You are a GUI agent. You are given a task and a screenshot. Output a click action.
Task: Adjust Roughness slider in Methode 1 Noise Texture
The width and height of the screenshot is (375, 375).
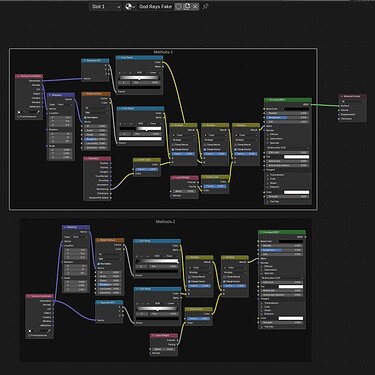point(96,139)
